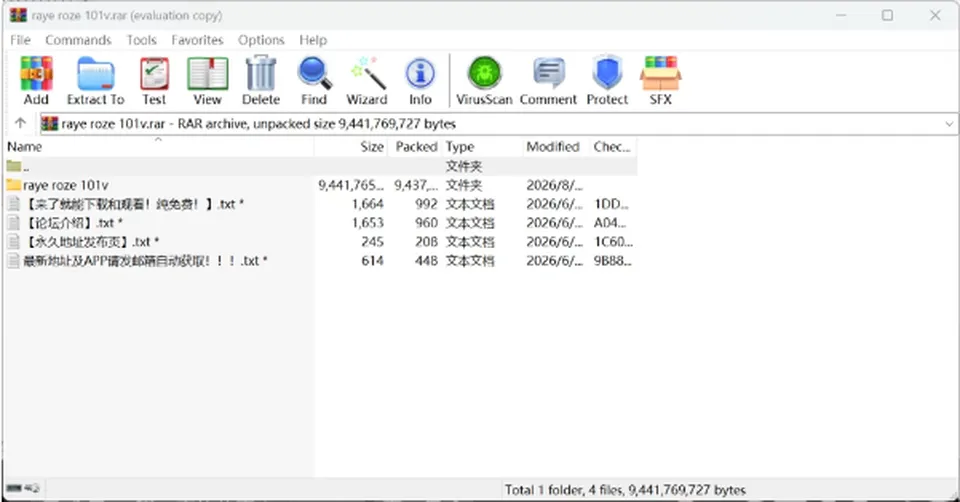This screenshot has height=502, width=960.
Task: Sort by the Modified column header
Action: coord(555,147)
